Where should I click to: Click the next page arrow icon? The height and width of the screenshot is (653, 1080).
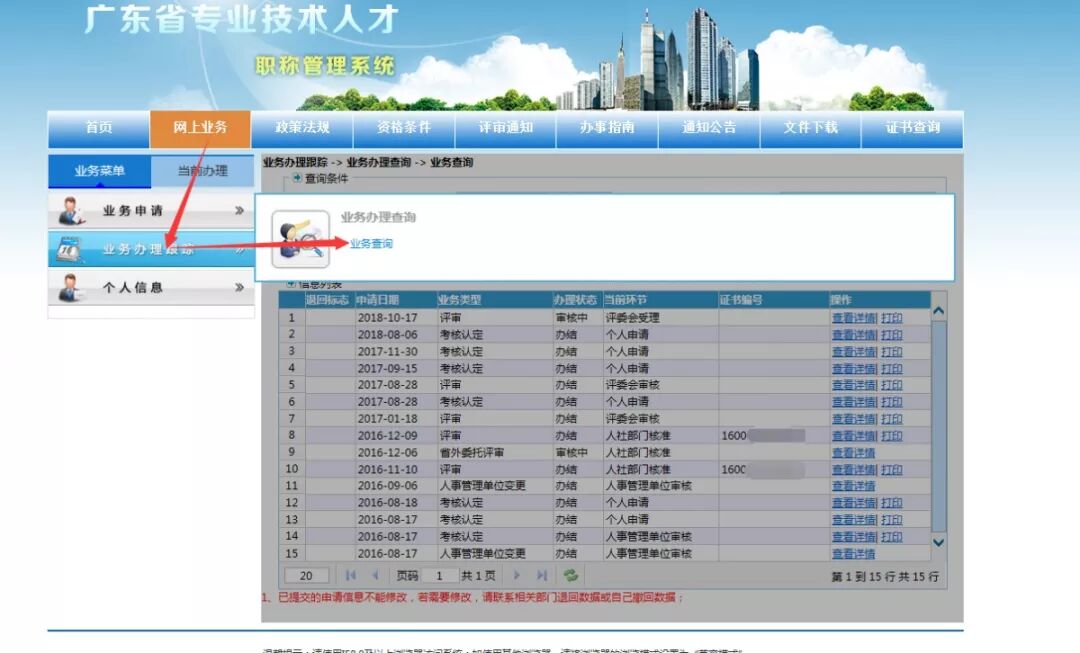(516, 574)
